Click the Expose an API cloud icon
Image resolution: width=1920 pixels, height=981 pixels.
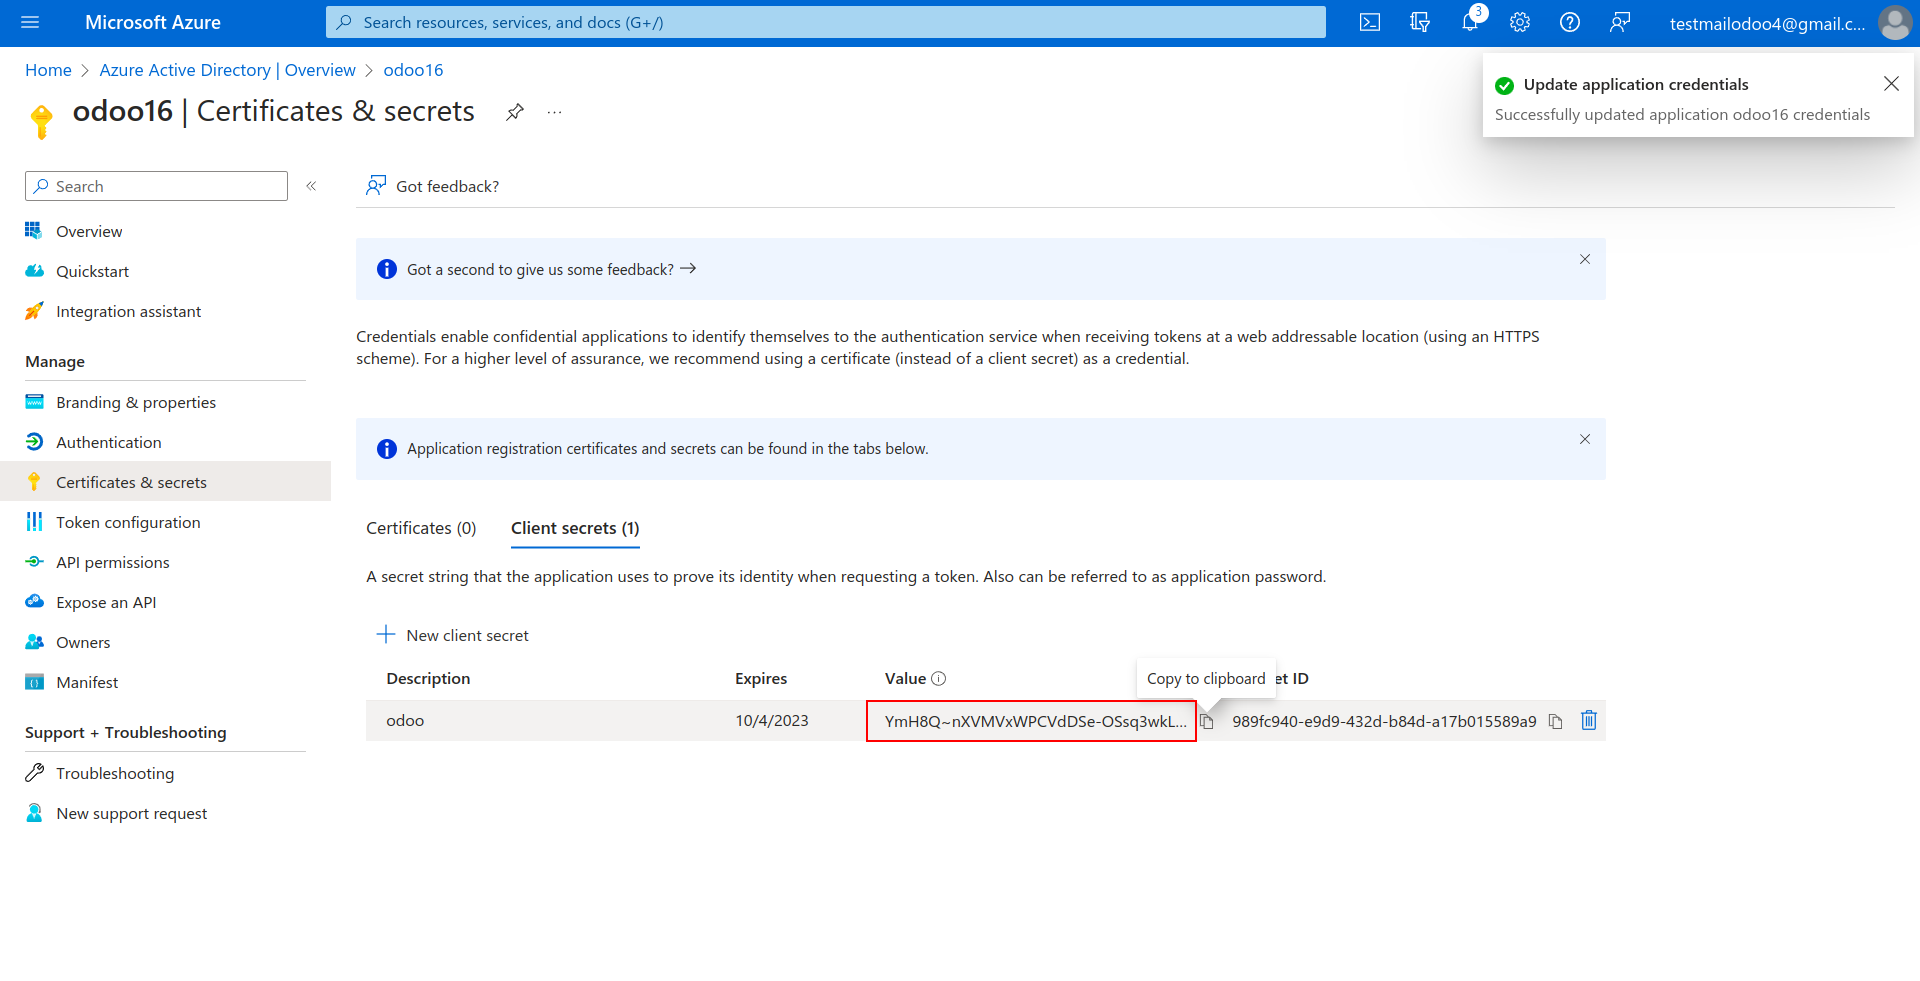pyautogui.click(x=34, y=602)
